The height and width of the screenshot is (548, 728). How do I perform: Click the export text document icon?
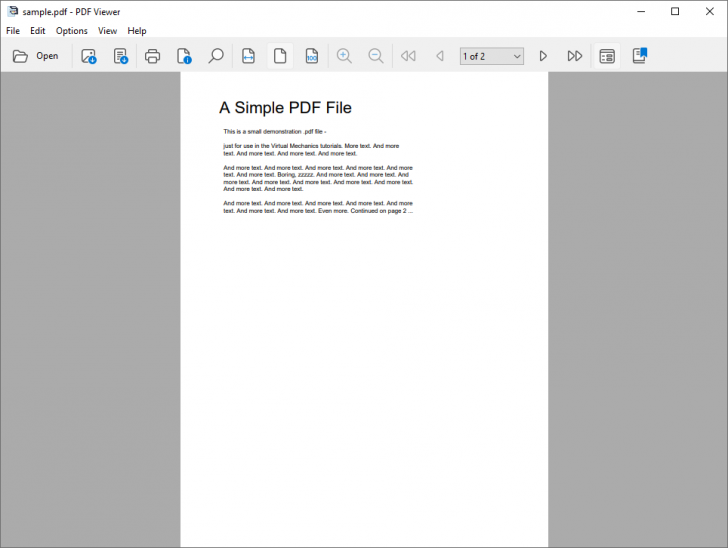pos(120,56)
